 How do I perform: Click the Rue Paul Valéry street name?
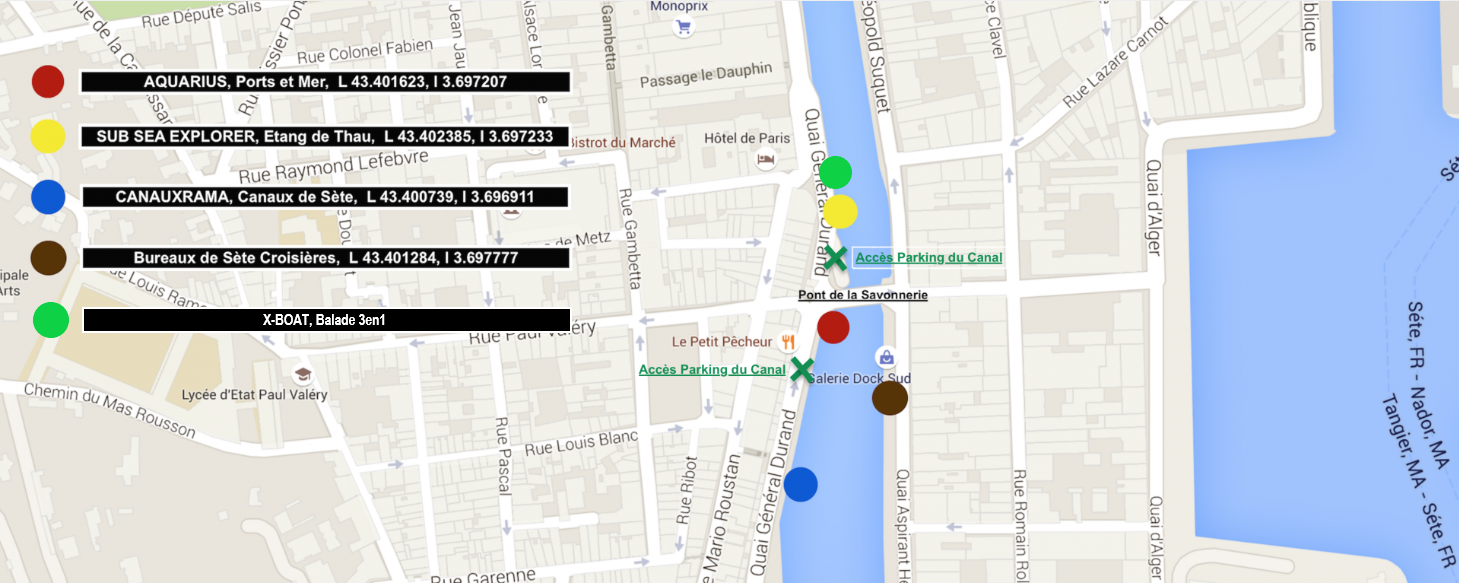click(533, 333)
